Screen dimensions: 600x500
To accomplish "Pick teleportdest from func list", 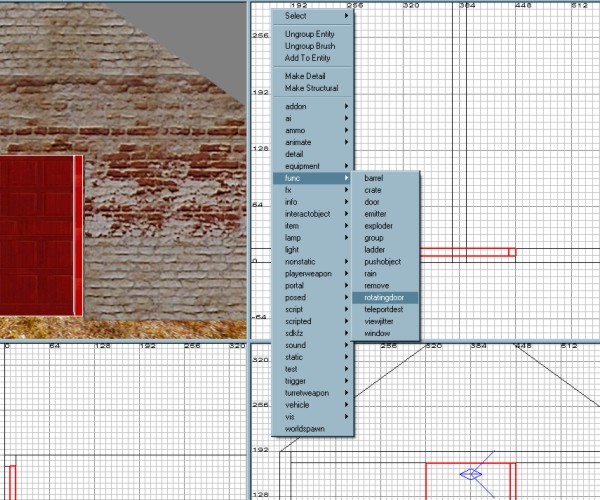I will [386, 309].
